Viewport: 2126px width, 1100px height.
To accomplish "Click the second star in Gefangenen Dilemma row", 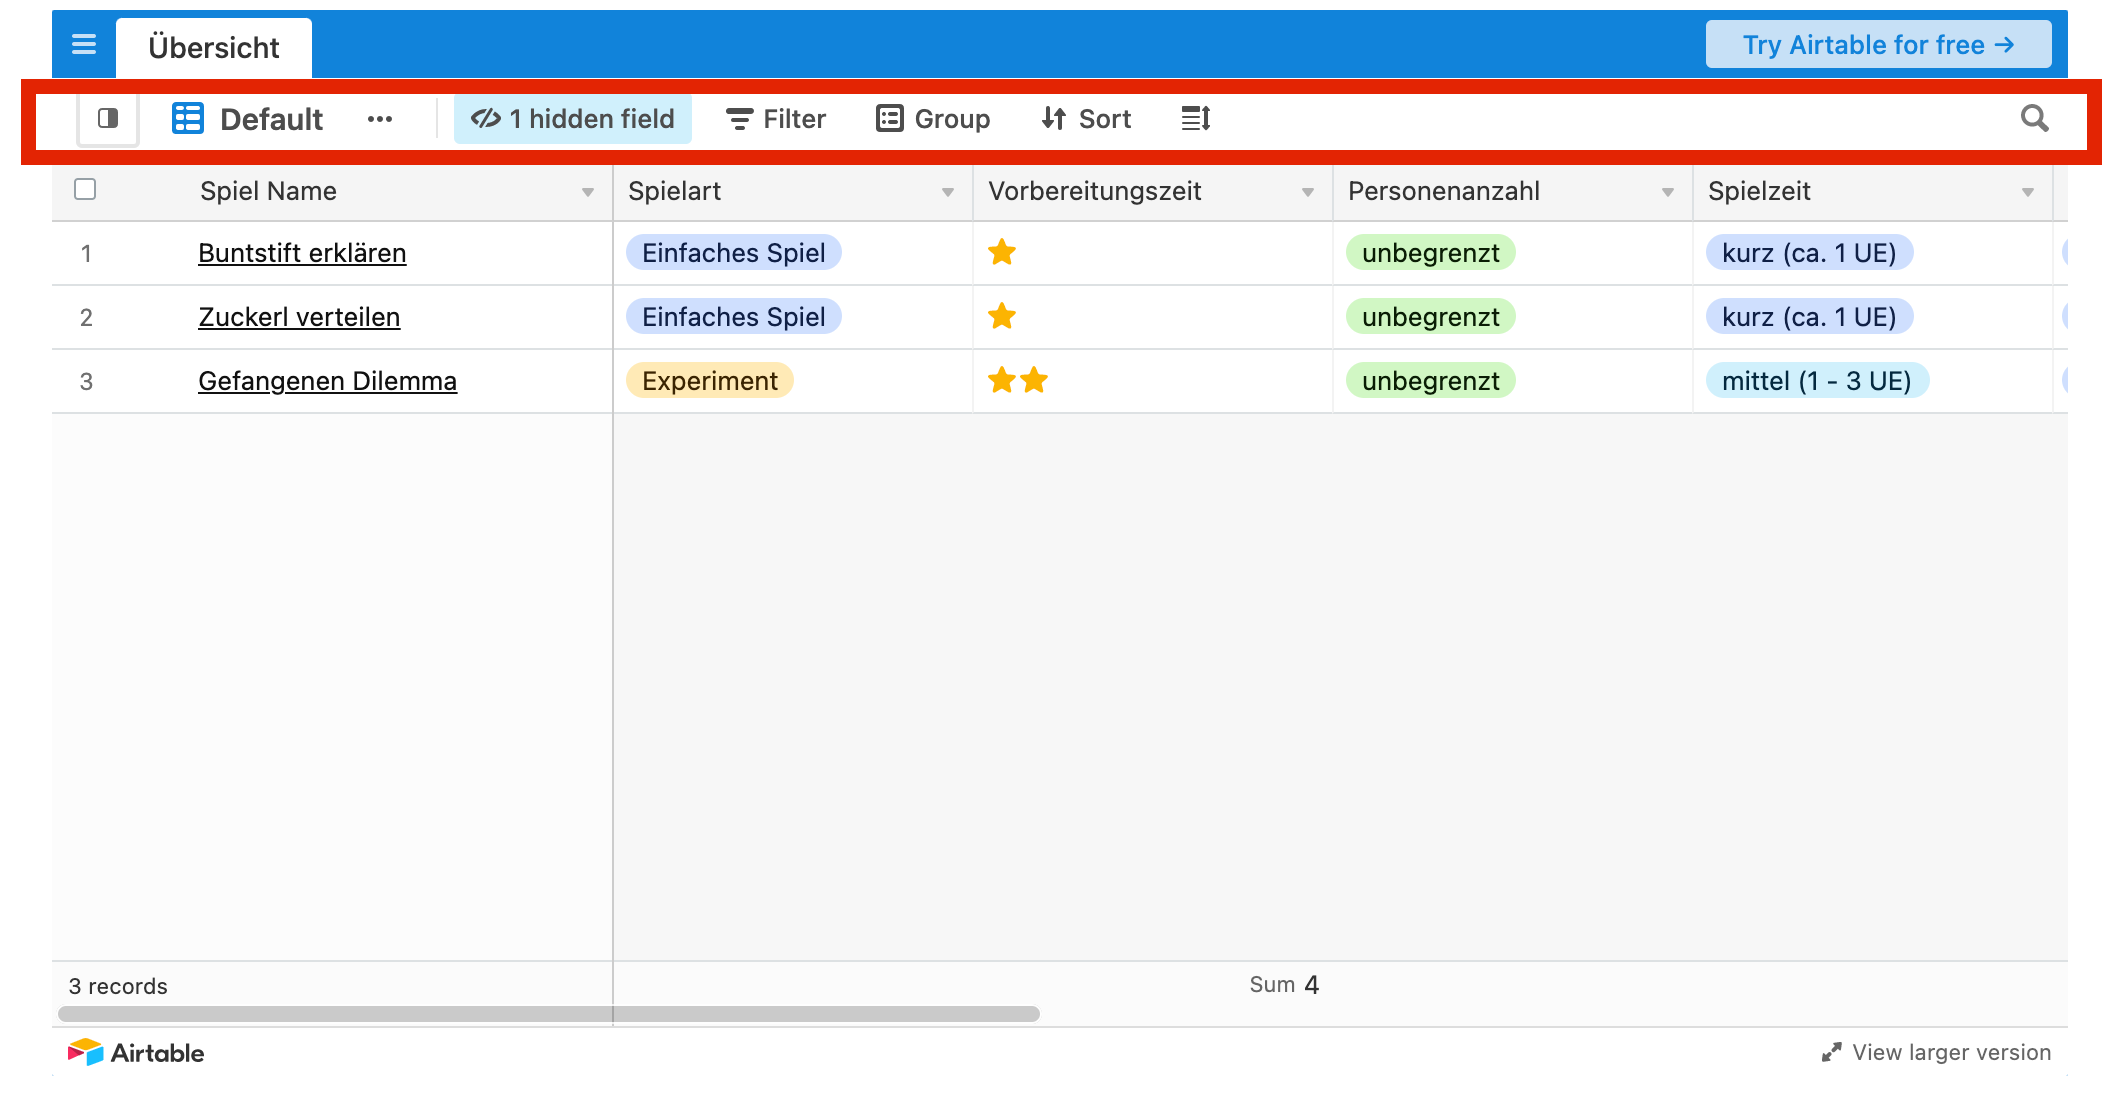I will coord(1035,380).
